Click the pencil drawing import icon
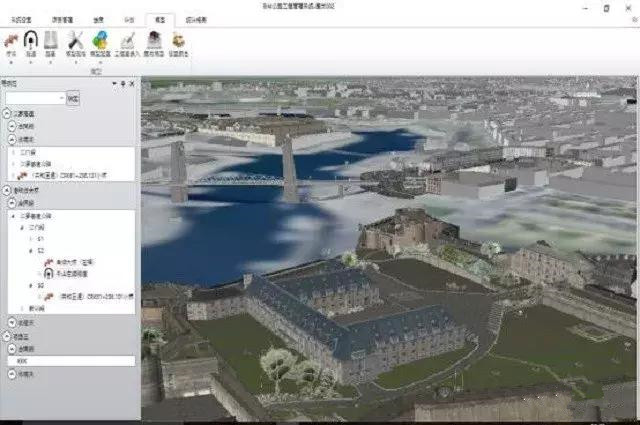The image size is (640, 425). [127, 41]
